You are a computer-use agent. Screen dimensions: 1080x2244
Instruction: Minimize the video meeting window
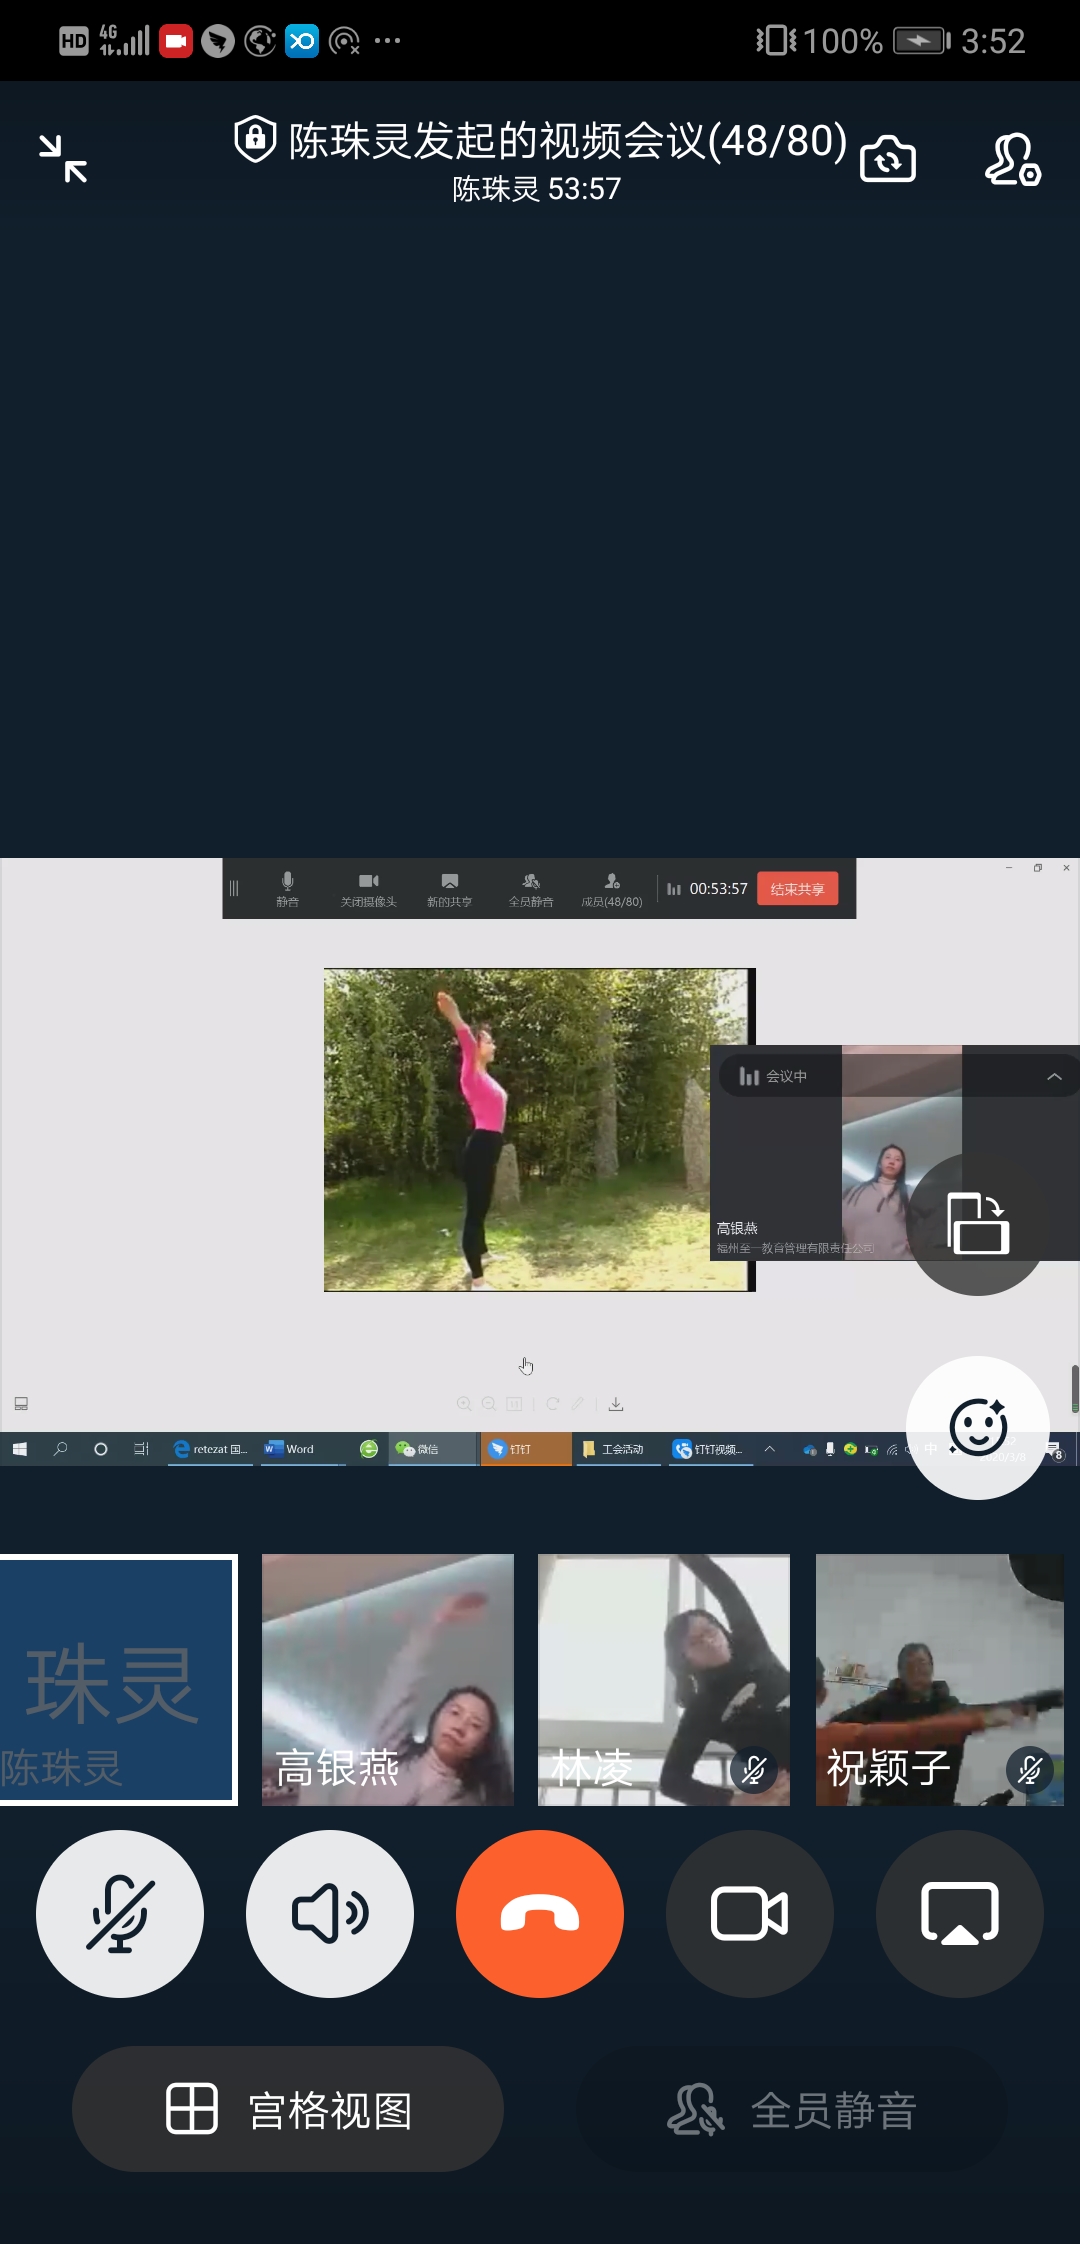point(63,159)
